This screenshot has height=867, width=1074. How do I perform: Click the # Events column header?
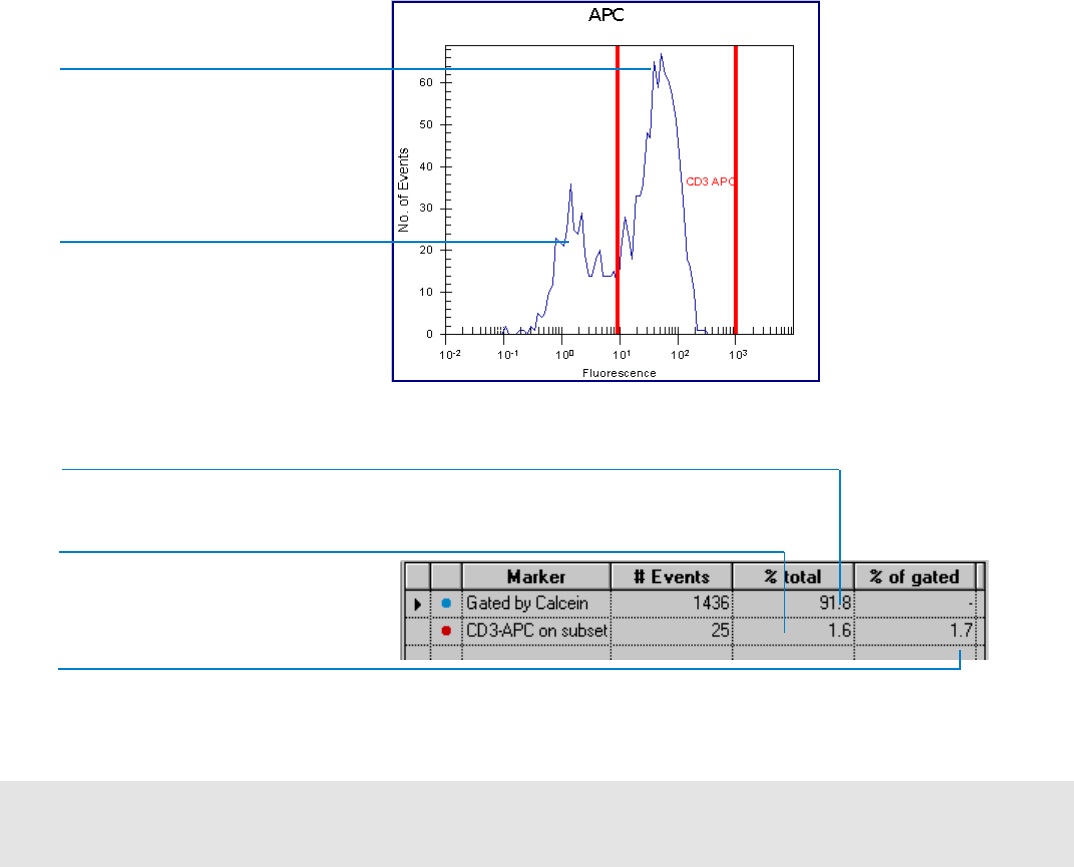[671, 577]
